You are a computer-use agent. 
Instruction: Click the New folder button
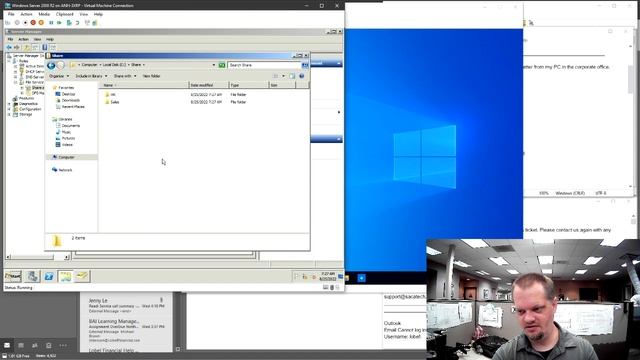[151, 76]
